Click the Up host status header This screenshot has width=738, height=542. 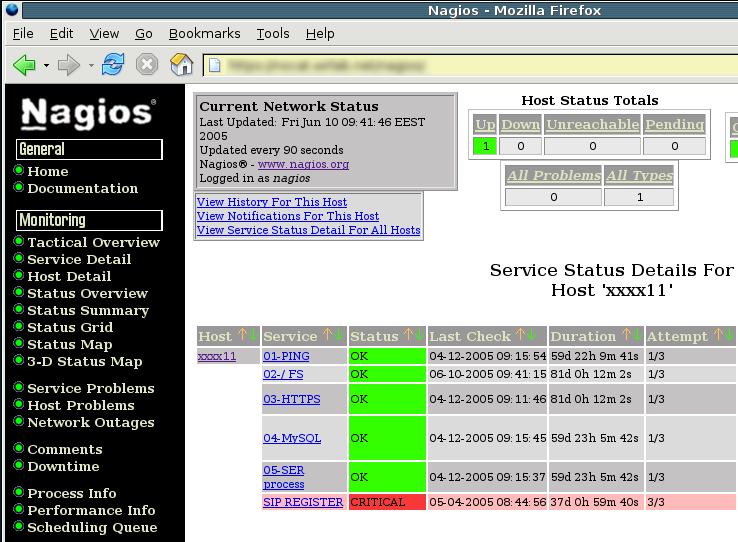click(485, 124)
